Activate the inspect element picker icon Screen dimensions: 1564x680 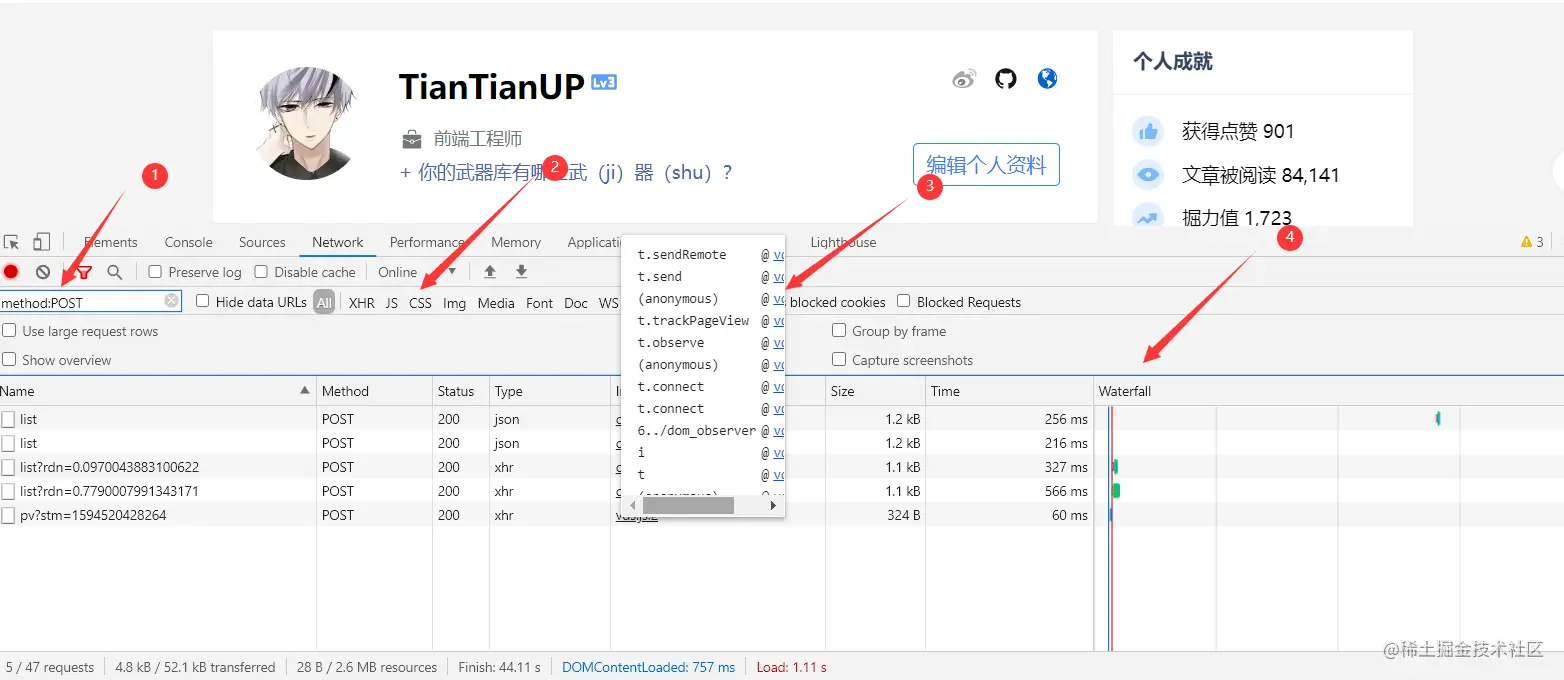(12, 242)
